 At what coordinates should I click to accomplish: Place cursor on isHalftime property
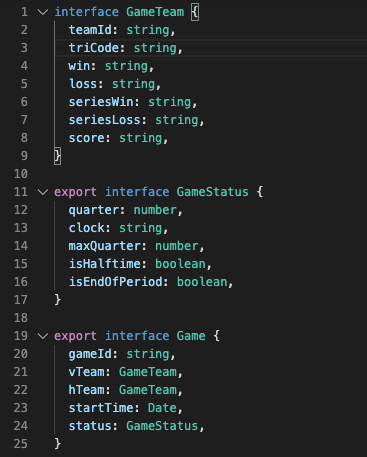pyautogui.click(x=104, y=264)
